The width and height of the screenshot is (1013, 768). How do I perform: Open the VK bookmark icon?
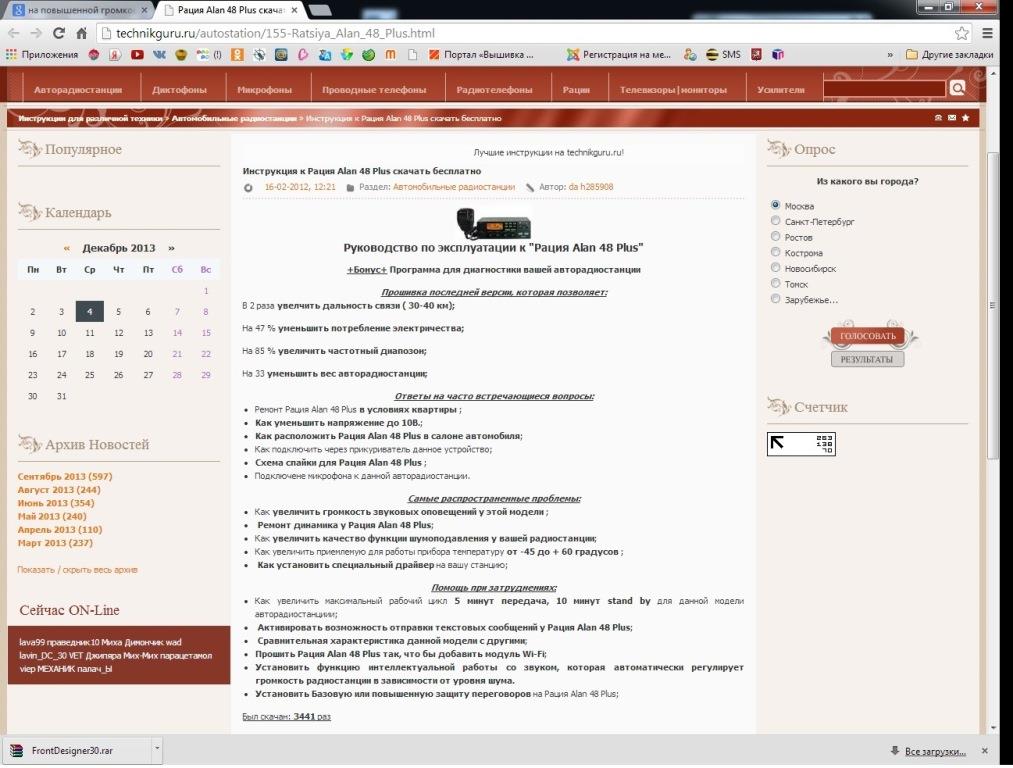(x=159, y=55)
